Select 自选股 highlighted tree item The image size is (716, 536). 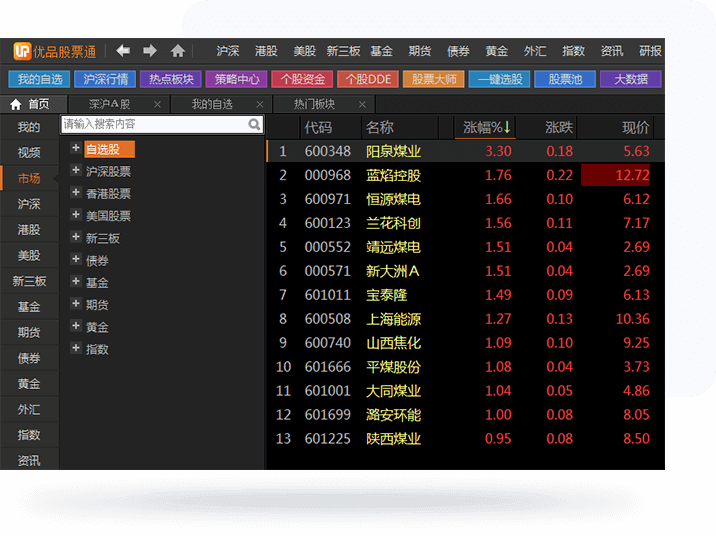(109, 149)
